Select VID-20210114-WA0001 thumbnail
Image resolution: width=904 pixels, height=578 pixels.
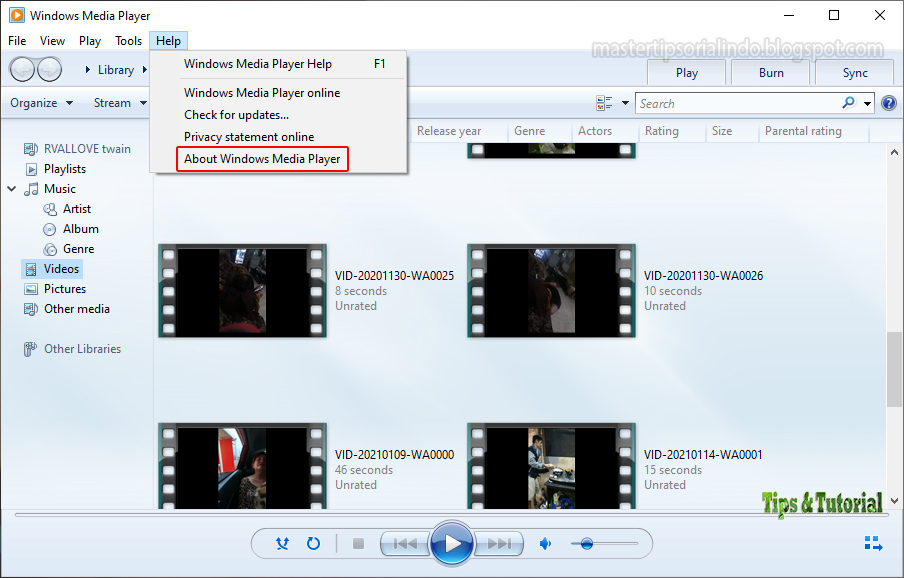551,466
